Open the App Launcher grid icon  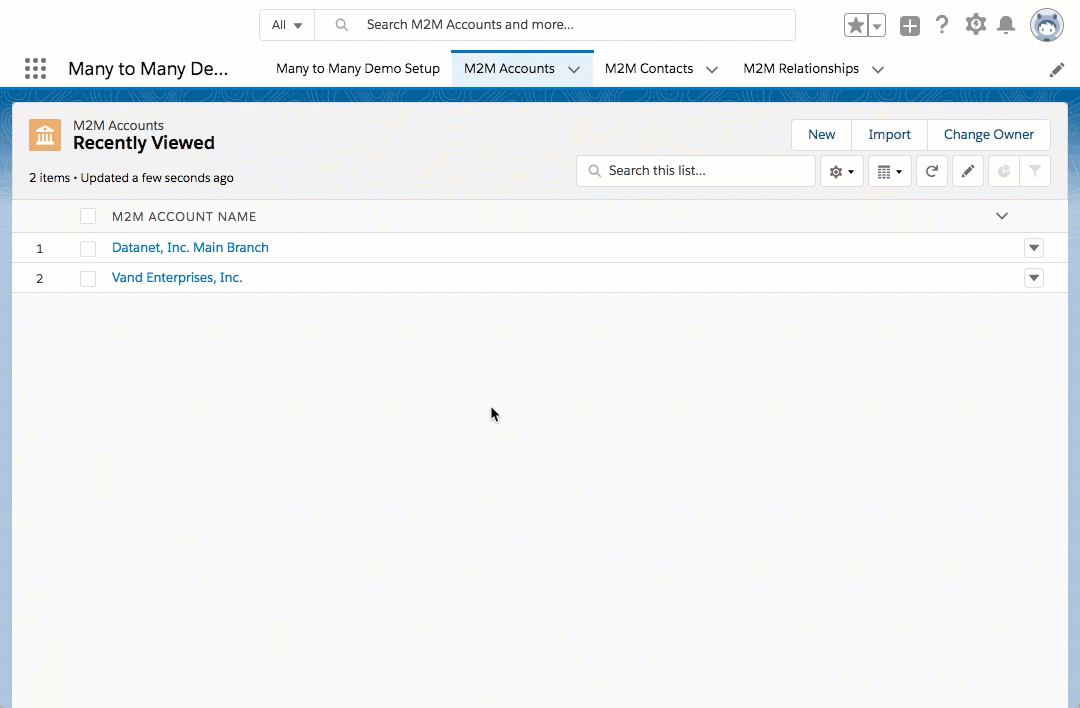(35, 68)
